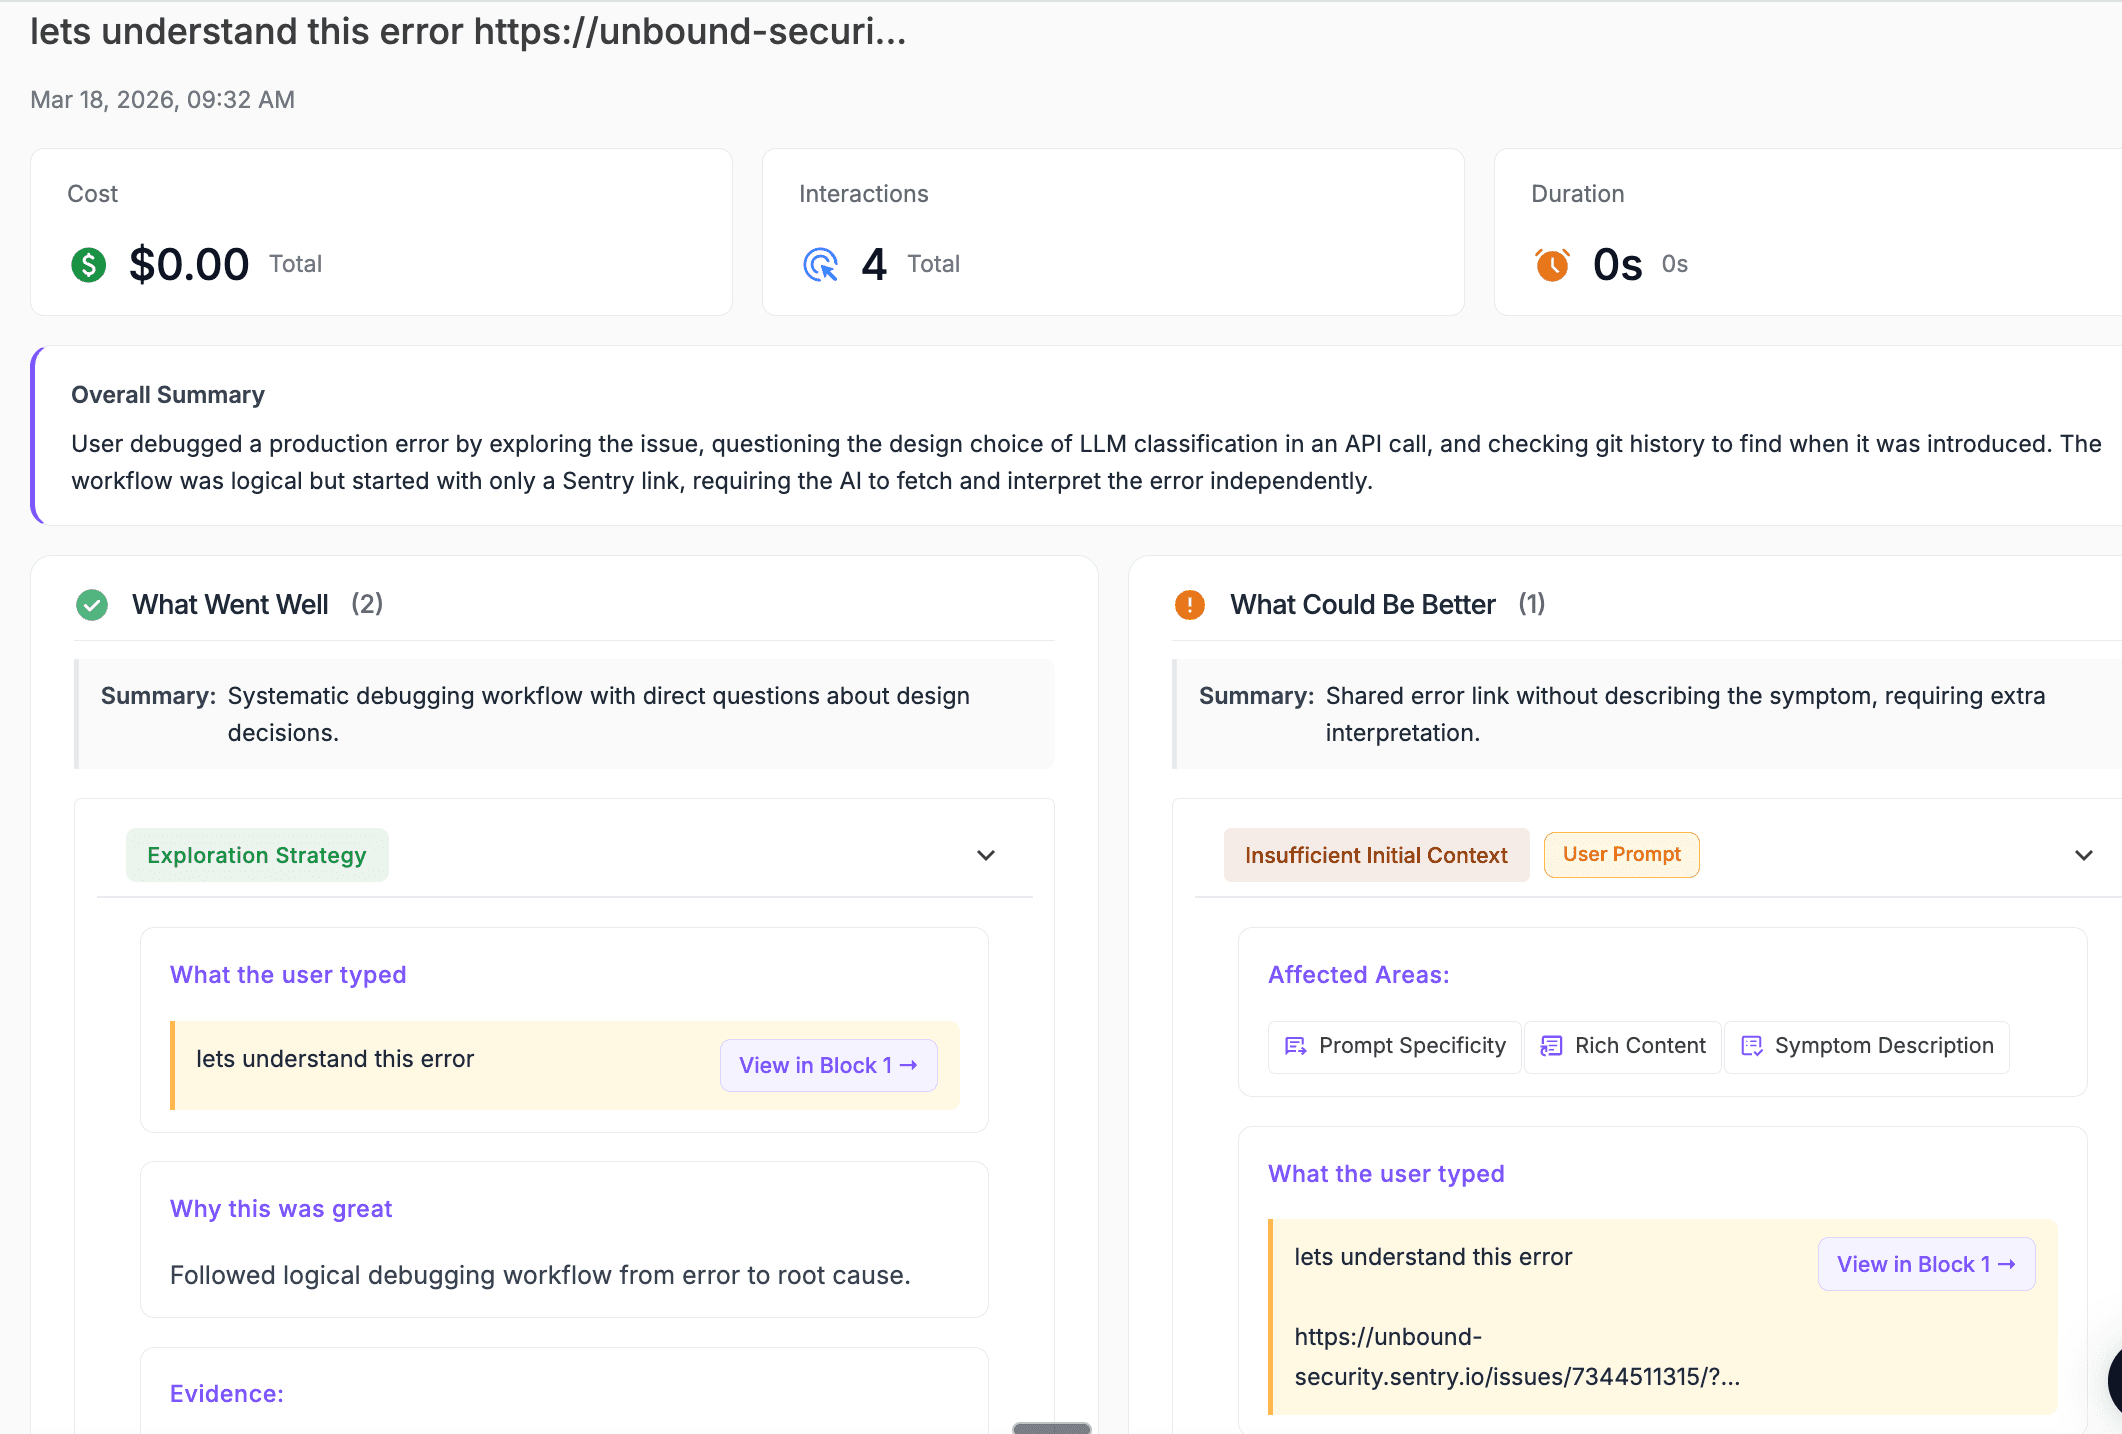2122x1434 pixels.
Task: Click the orange Duration clock icon
Action: click(x=1551, y=264)
